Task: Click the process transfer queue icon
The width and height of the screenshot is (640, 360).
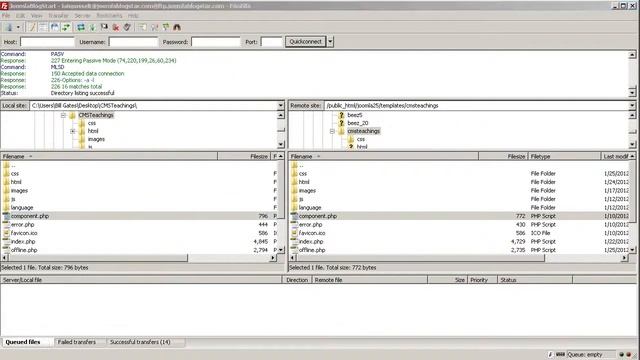Action: 92,27
